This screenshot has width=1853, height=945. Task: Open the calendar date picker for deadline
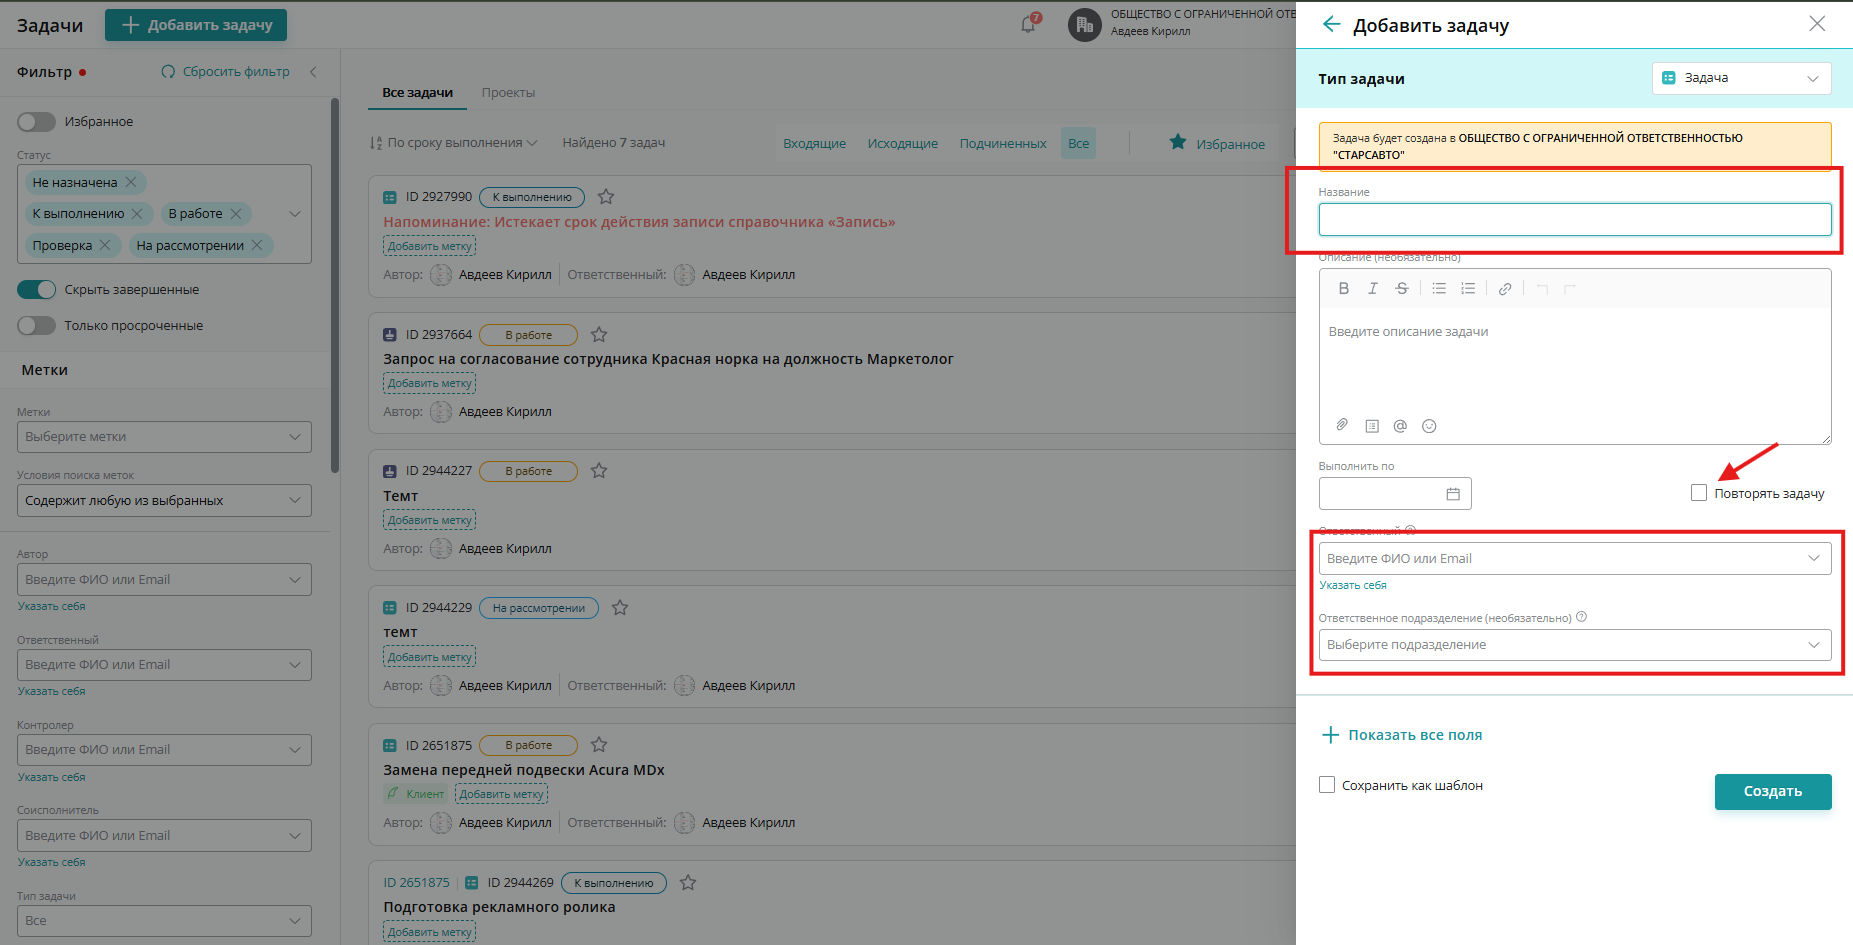pos(1453,494)
